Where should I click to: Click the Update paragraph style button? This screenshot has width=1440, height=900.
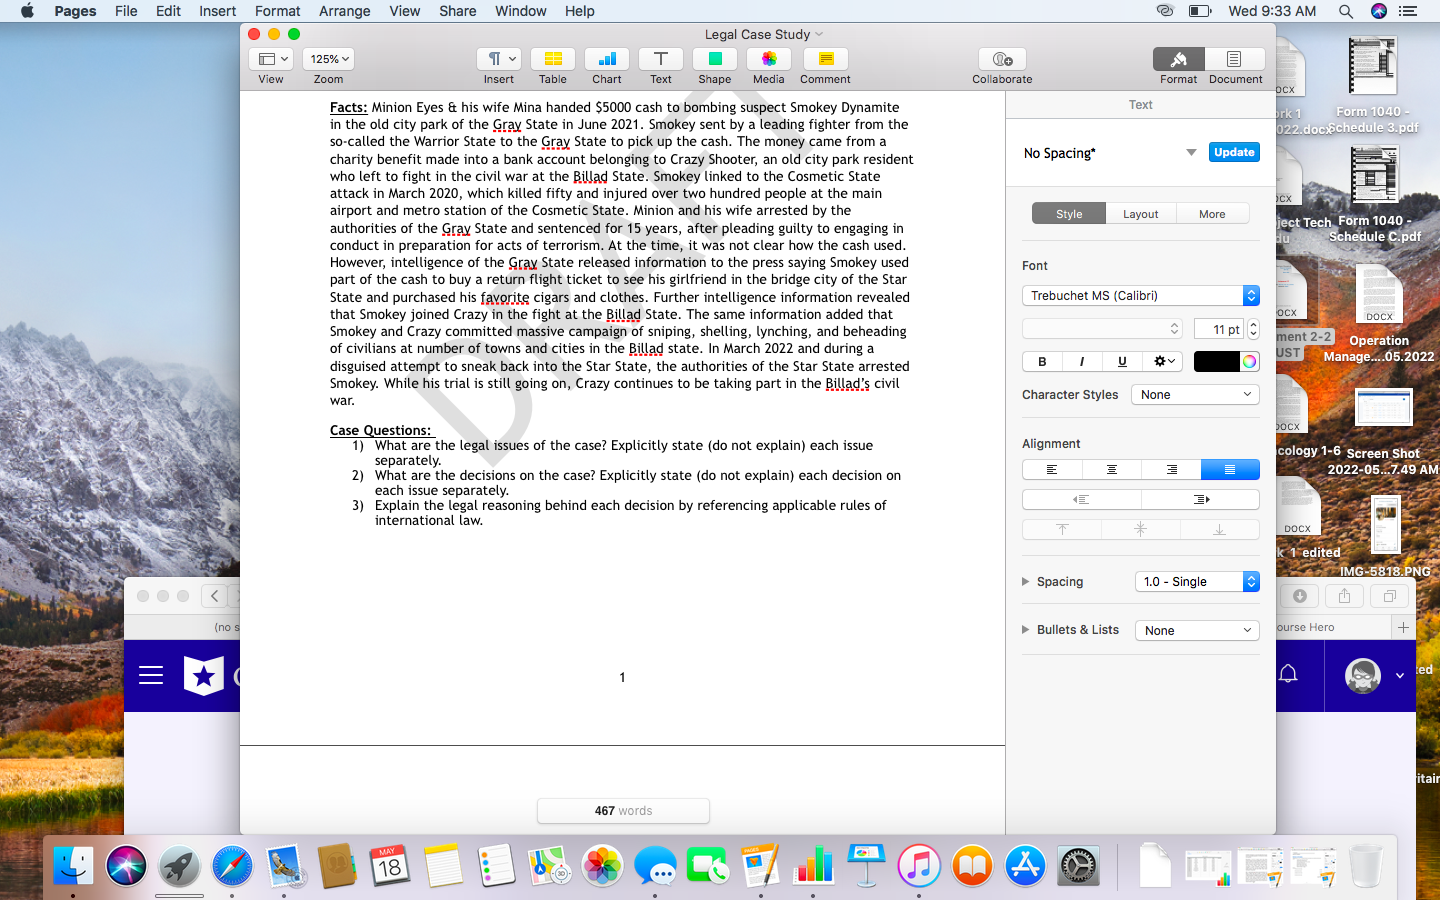pos(1233,152)
